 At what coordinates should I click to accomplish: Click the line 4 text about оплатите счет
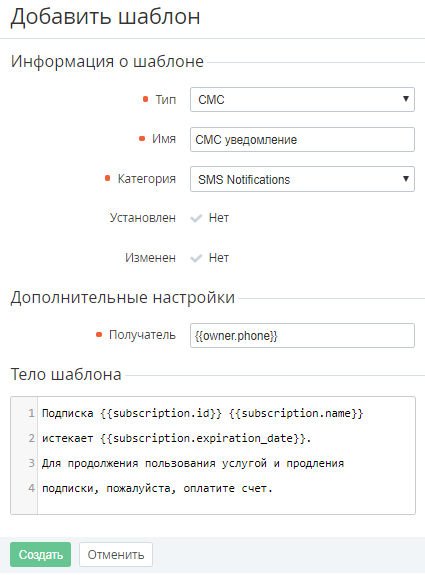click(157, 488)
